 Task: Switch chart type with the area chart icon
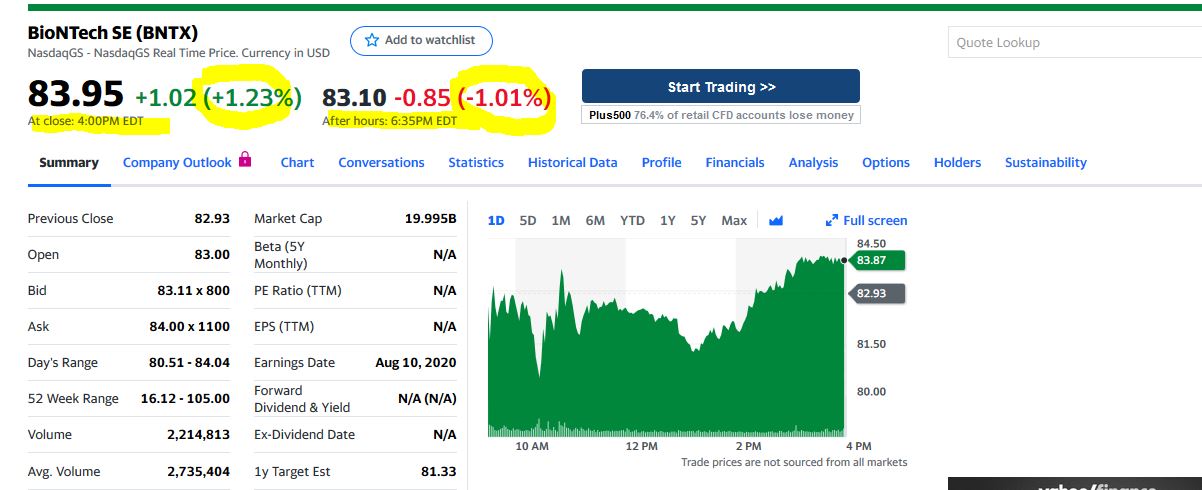click(775, 221)
